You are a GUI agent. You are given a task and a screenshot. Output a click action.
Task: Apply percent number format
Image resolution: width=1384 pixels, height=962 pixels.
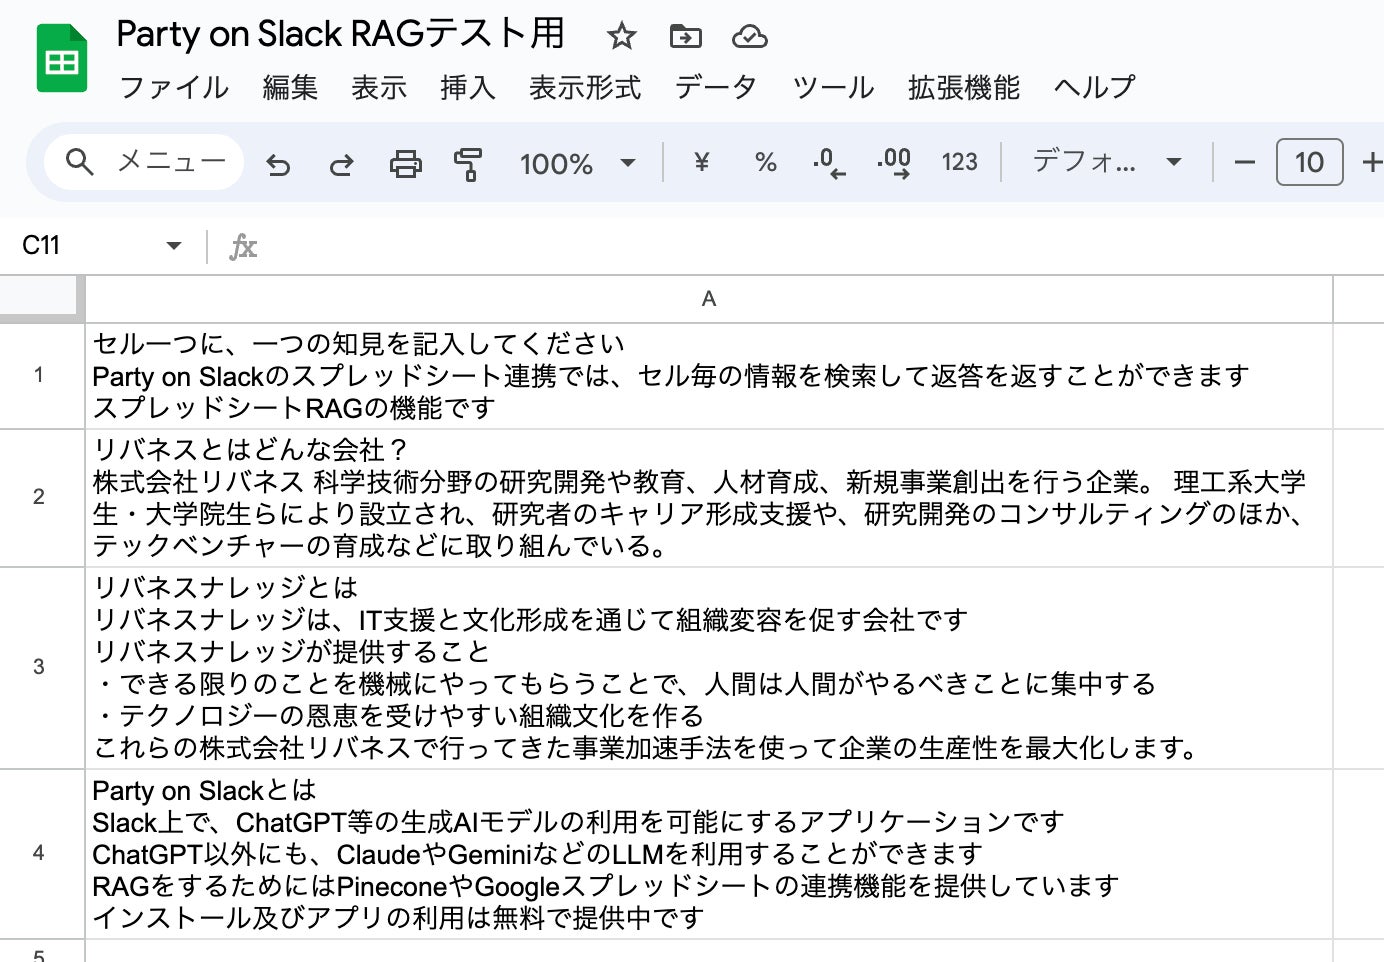766,162
